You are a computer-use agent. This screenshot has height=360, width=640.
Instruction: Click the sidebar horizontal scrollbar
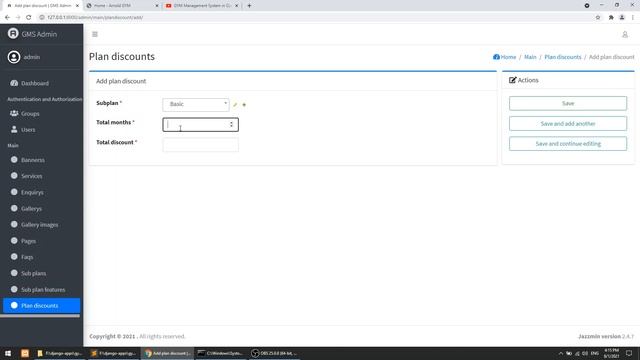click(x=40, y=316)
